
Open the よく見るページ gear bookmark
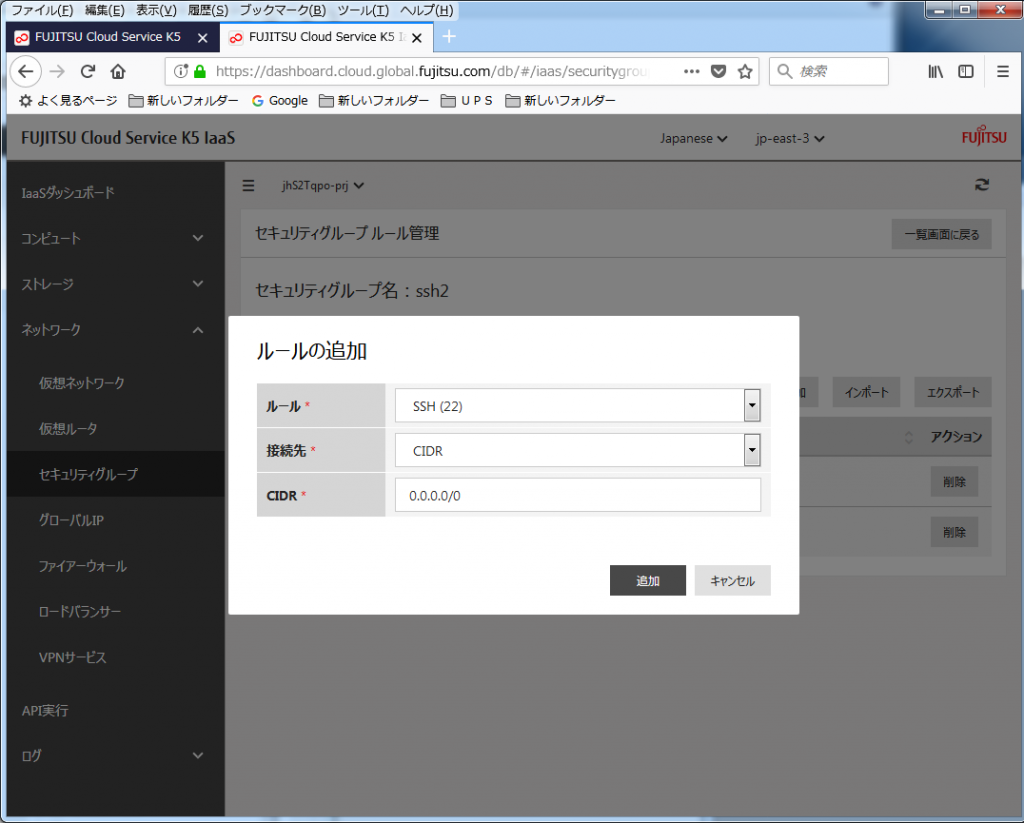click(x=68, y=101)
